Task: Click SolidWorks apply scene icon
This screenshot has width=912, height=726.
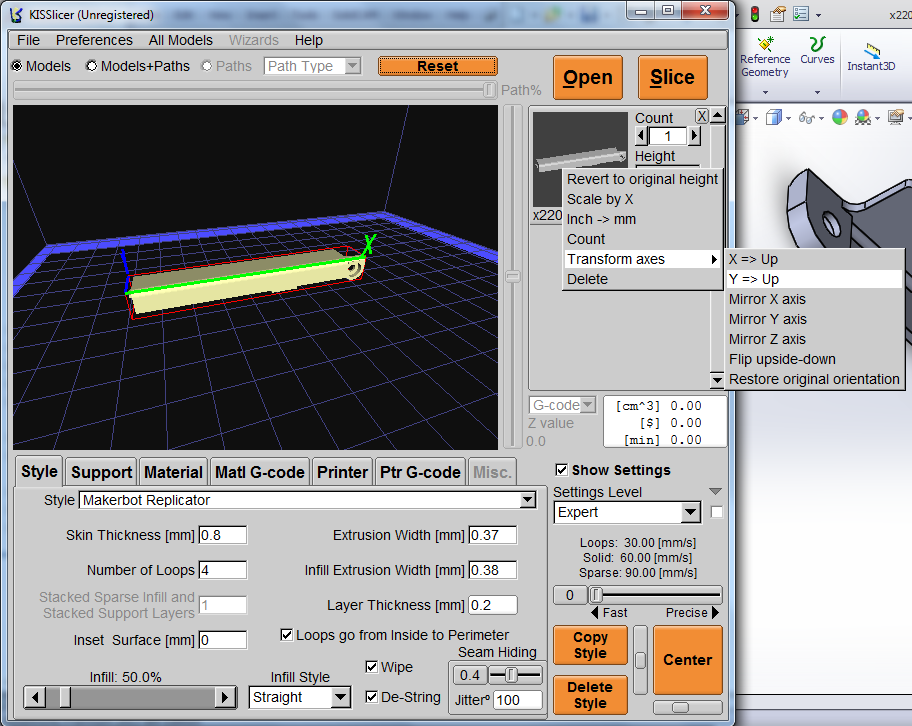Action: [x=863, y=118]
